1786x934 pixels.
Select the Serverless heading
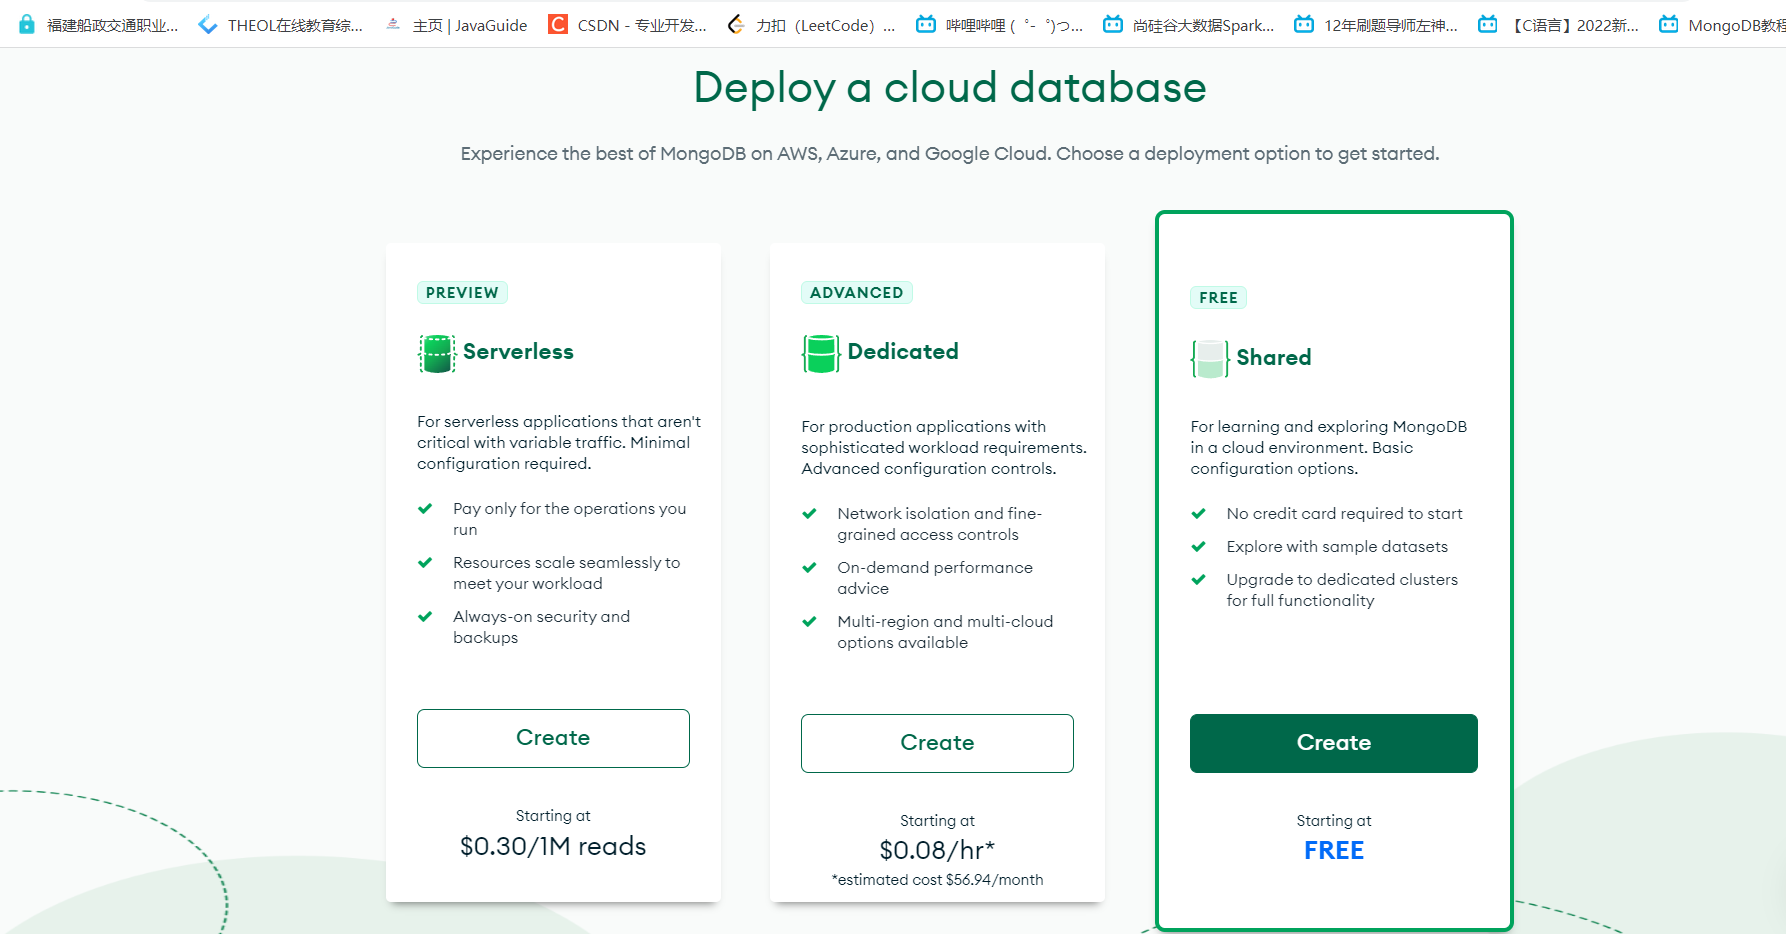tap(518, 352)
